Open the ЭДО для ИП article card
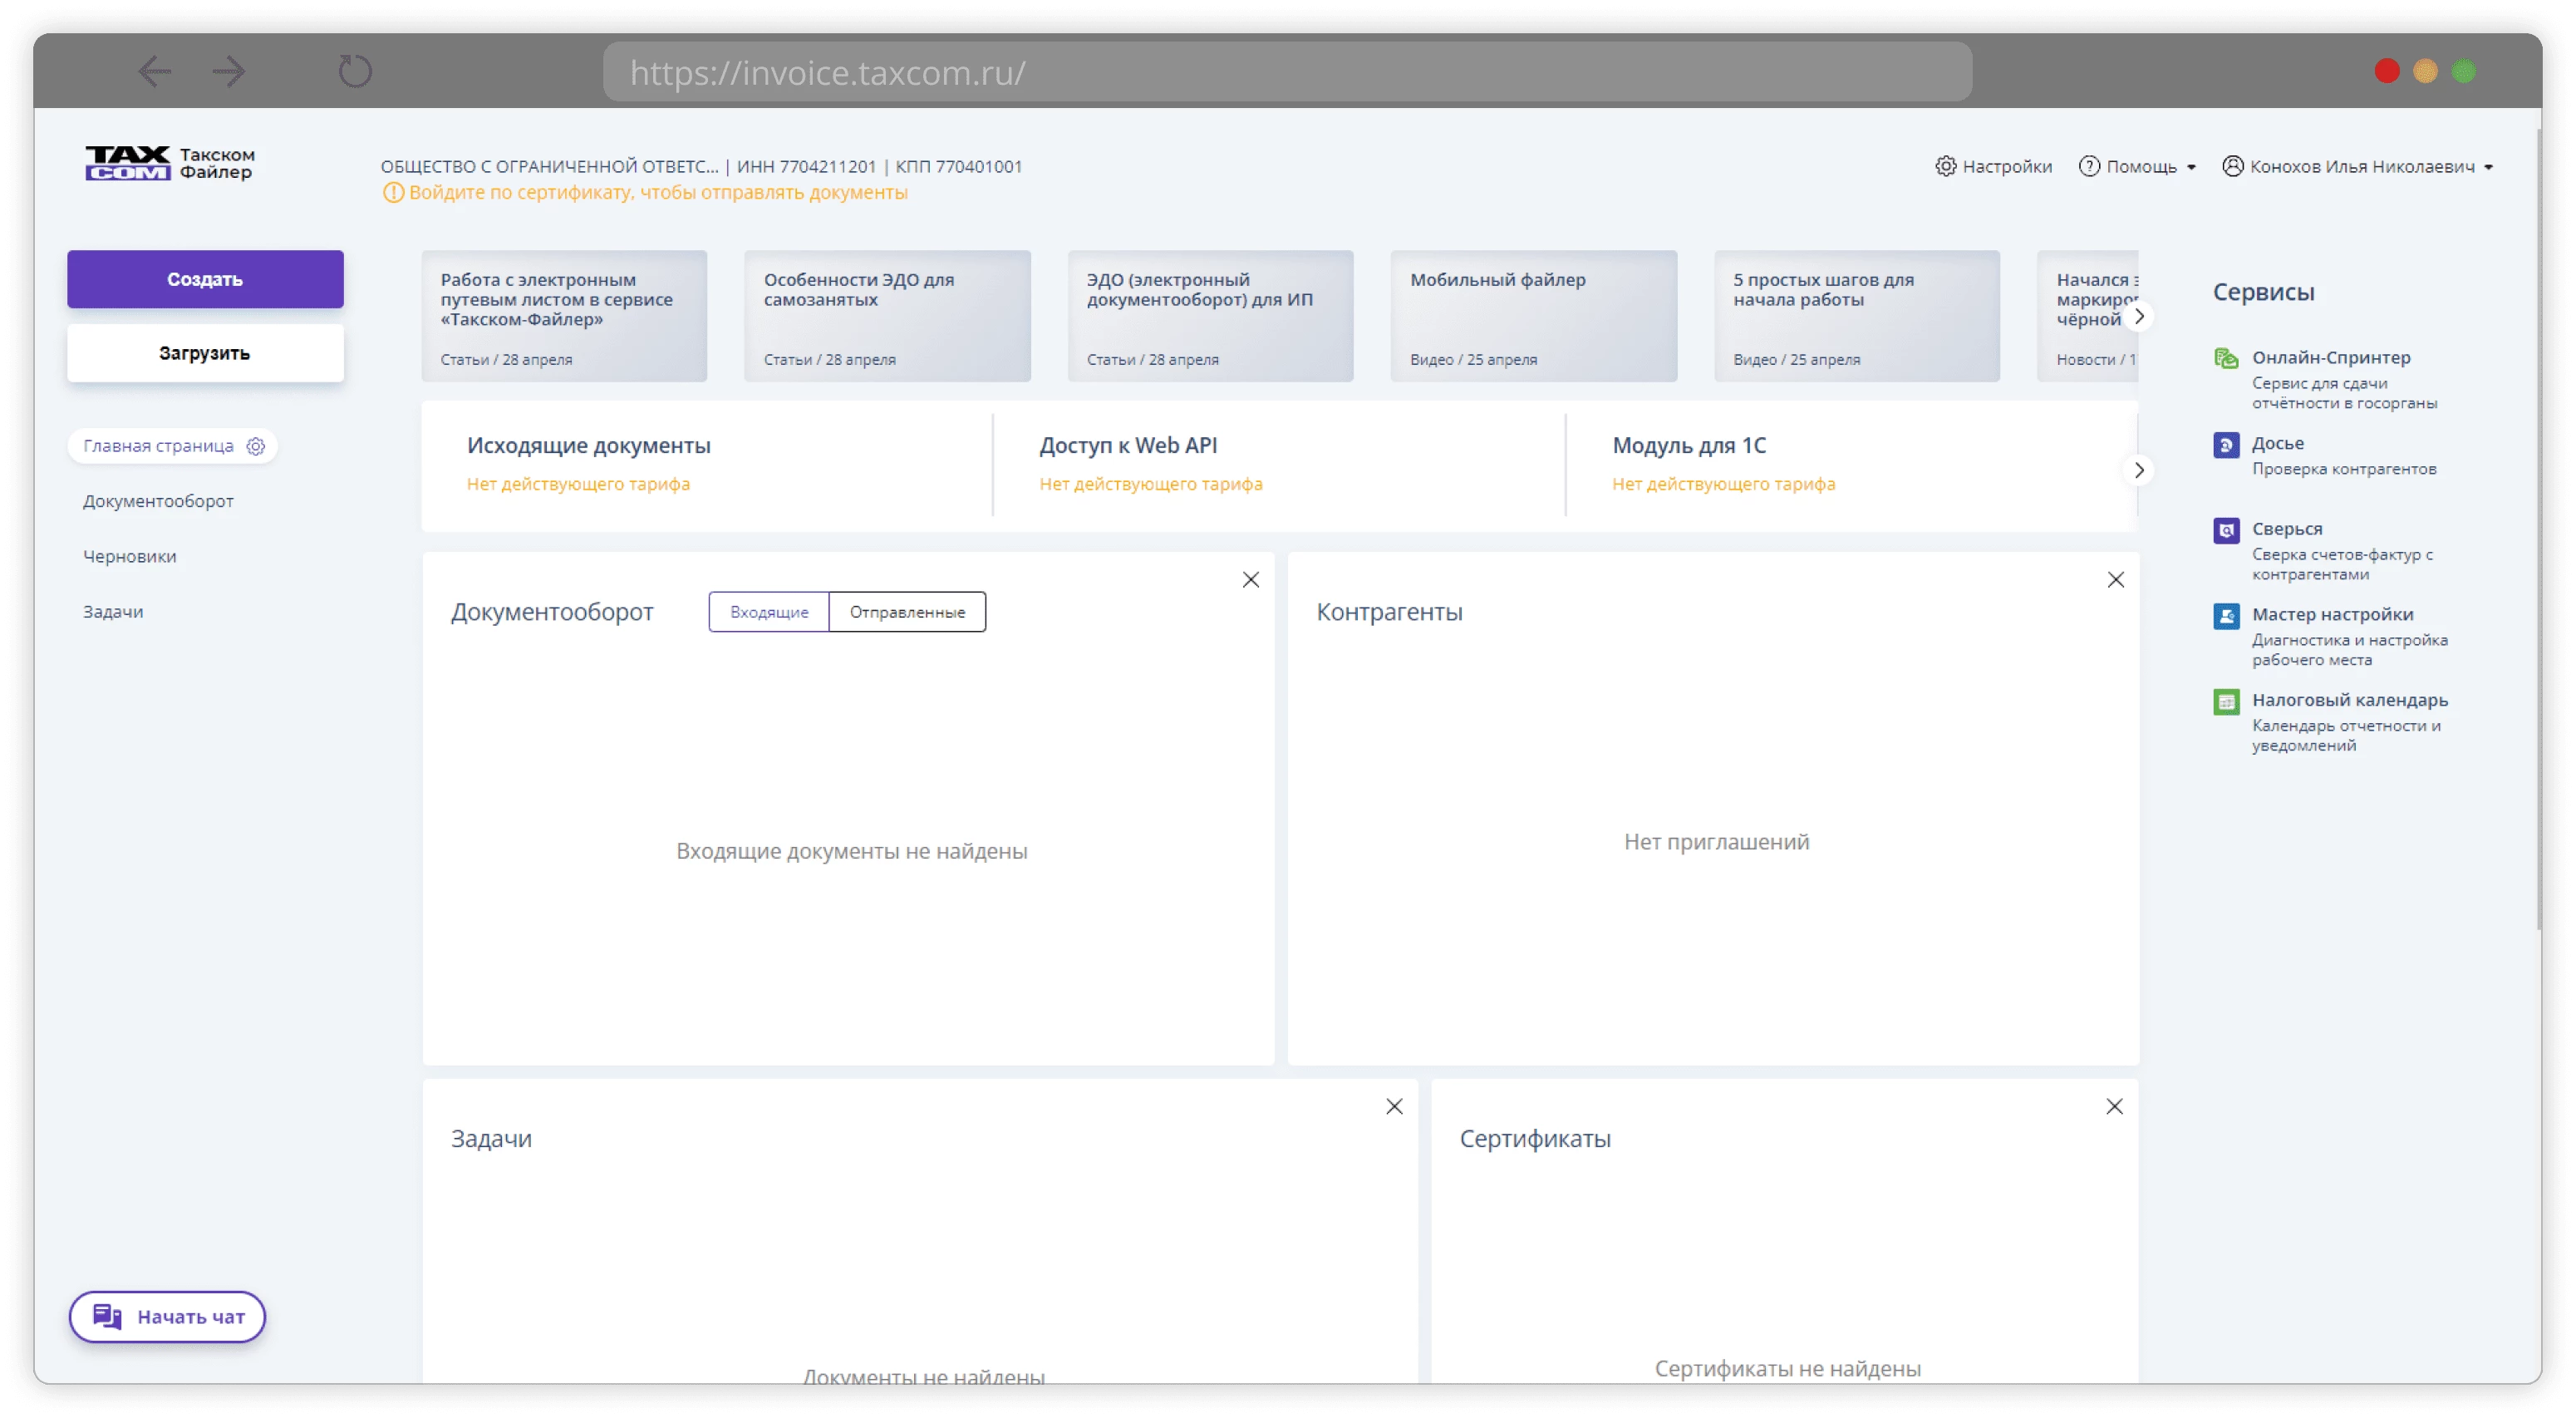The width and height of the screenshot is (2576, 1418). 1210,316
